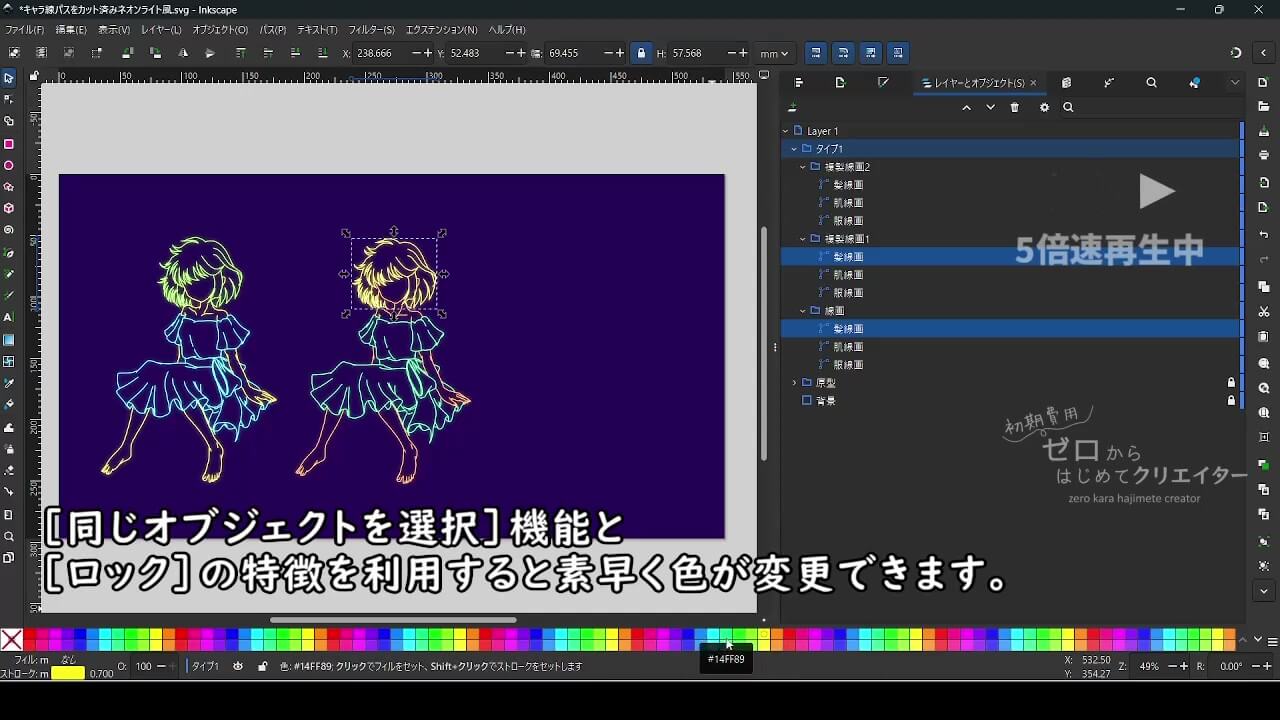
Task: Expand the 原型 layer group
Action: (x=795, y=382)
